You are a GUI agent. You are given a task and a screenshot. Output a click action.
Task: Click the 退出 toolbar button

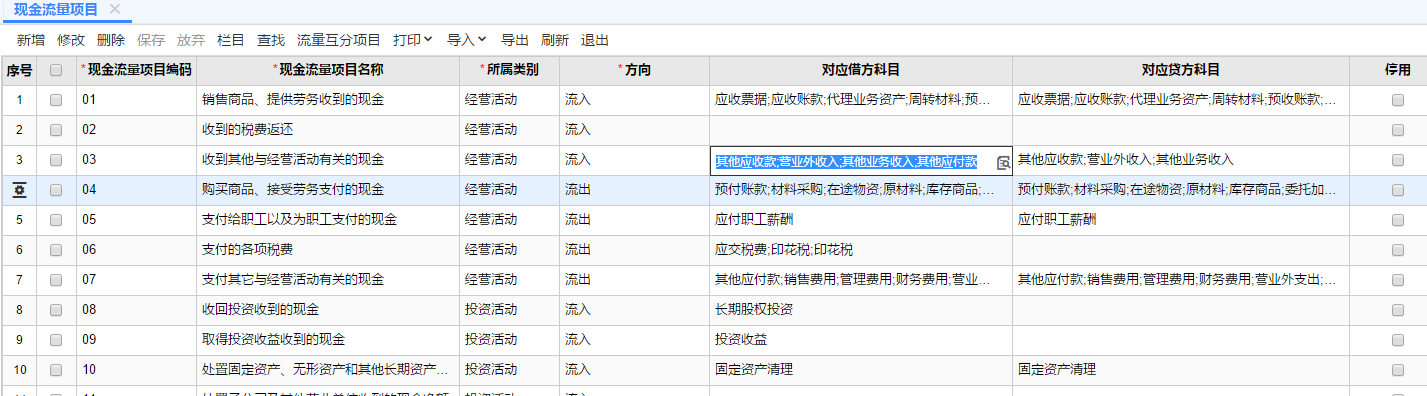click(595, 40)
